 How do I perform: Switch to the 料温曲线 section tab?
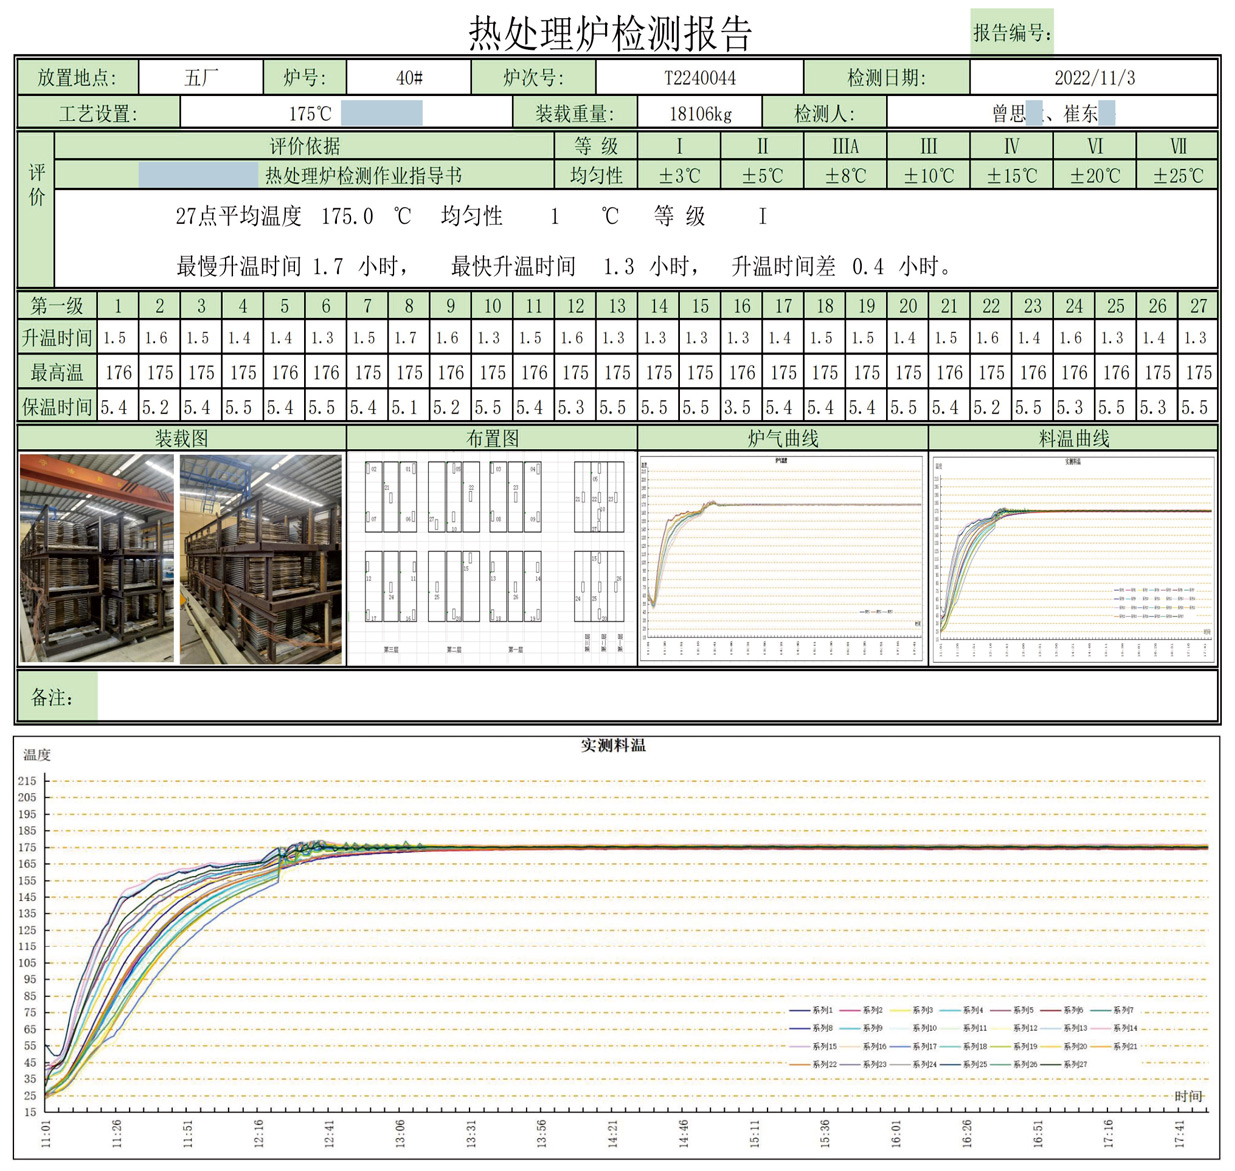pyautogui.click(x=1075, y=437)
